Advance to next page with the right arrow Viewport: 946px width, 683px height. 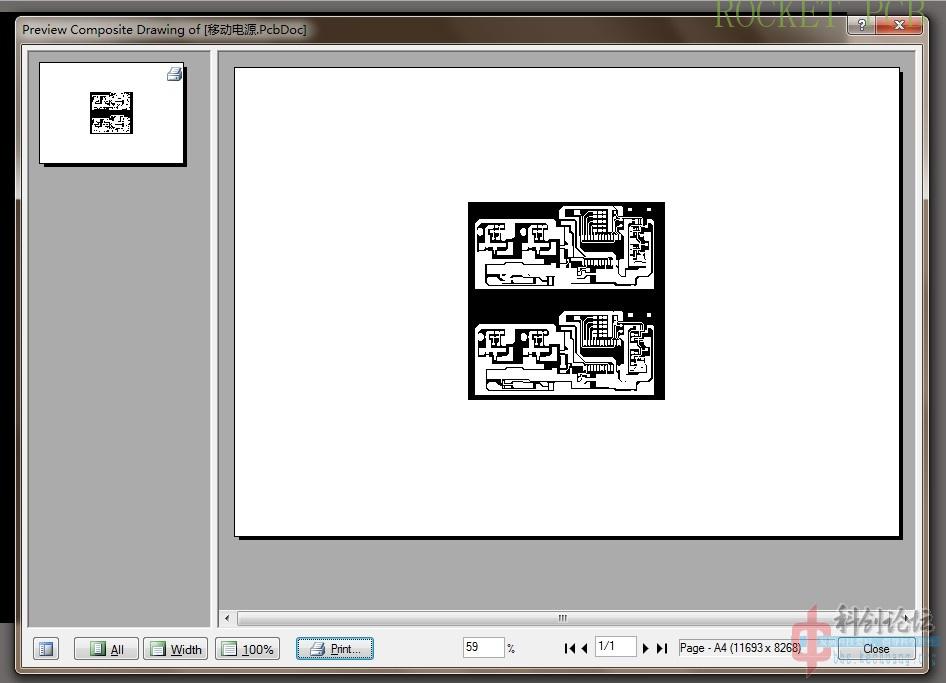(x=646, y=648)
